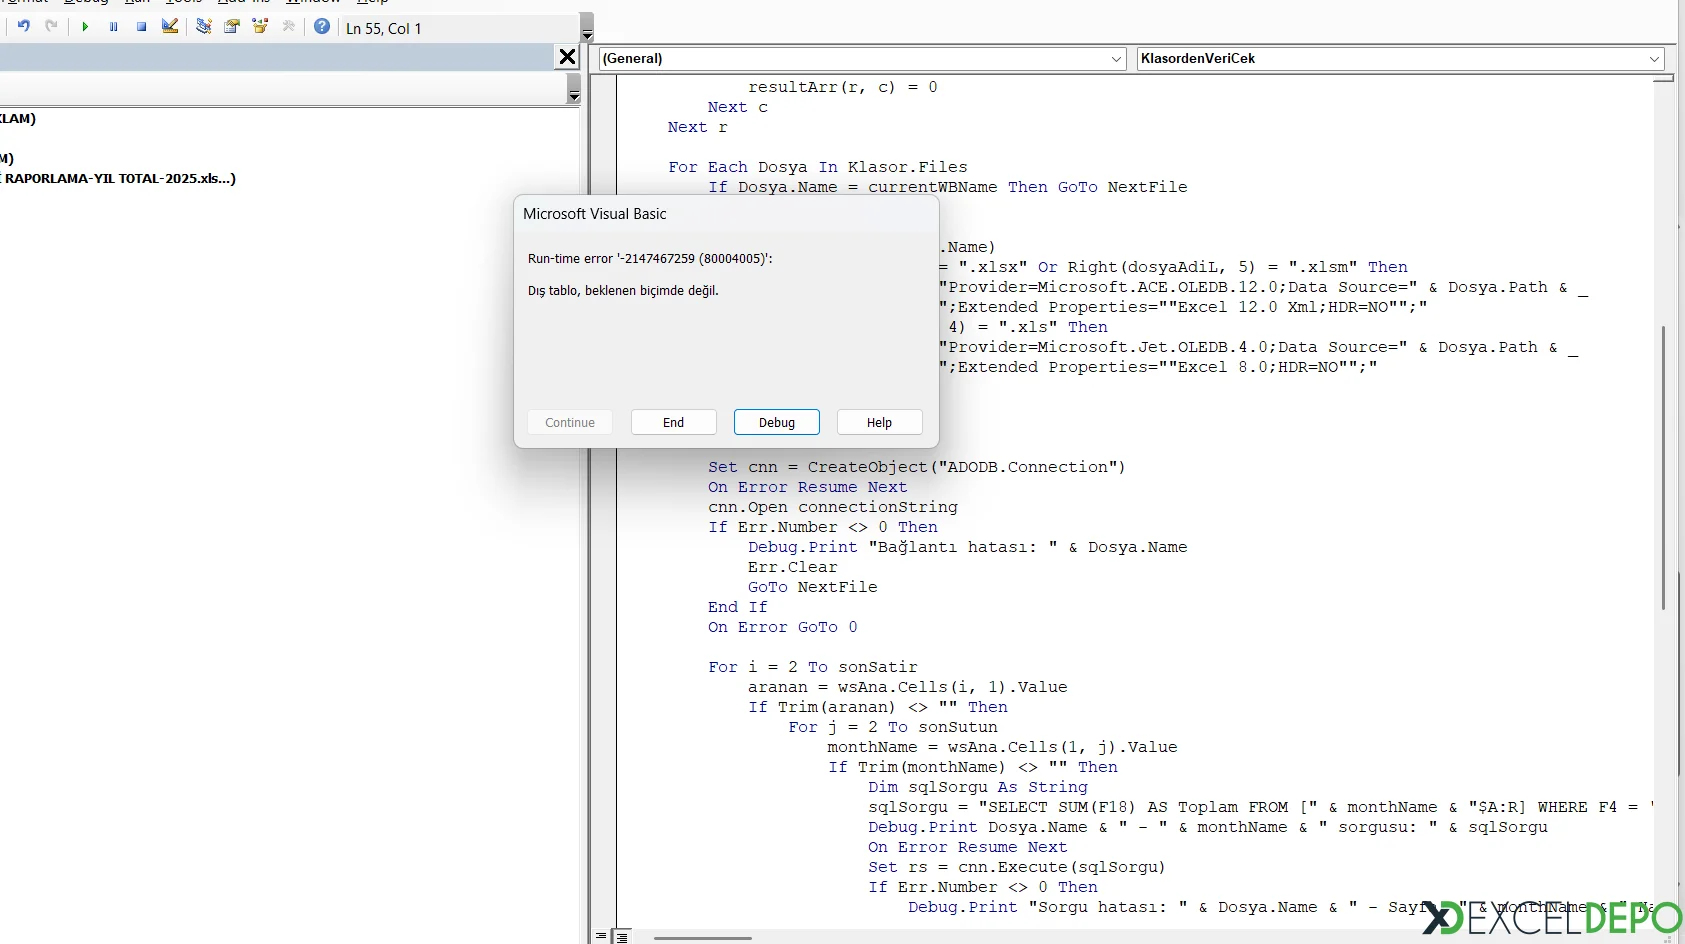1685x944 pixels.
Task: Click 'Dış tablo, beklenen biçimde değil.' message
Action: point(623,291)
